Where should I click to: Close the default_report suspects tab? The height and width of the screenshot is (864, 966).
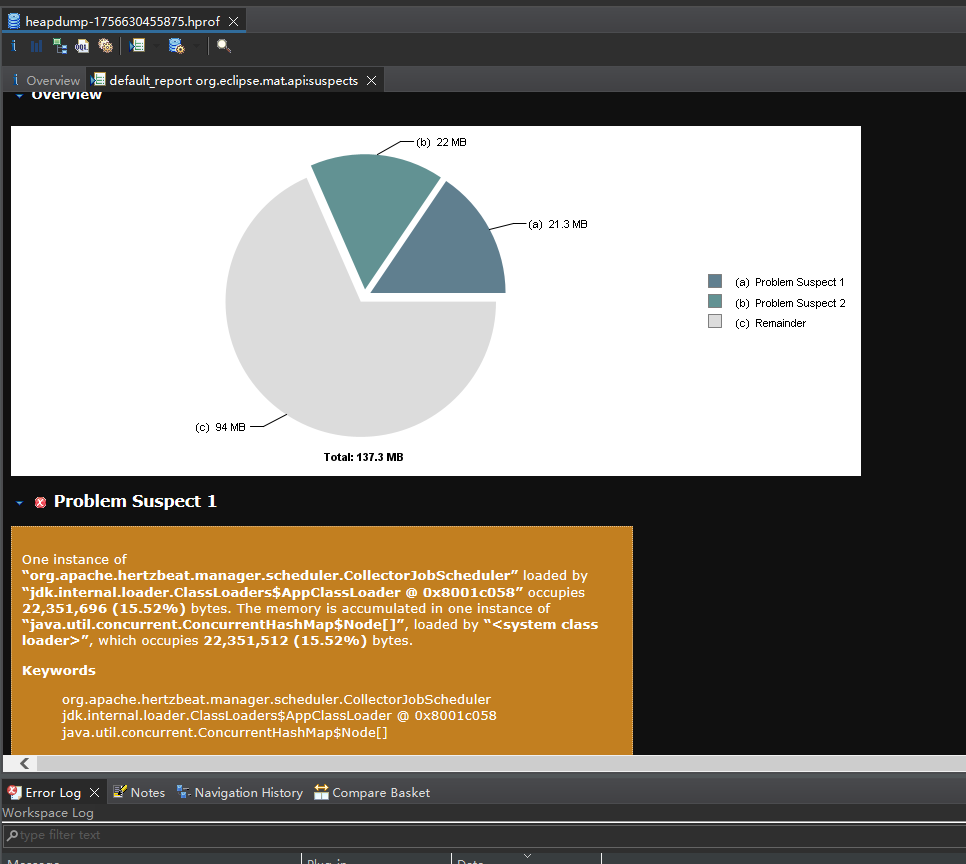click(371, 81)
